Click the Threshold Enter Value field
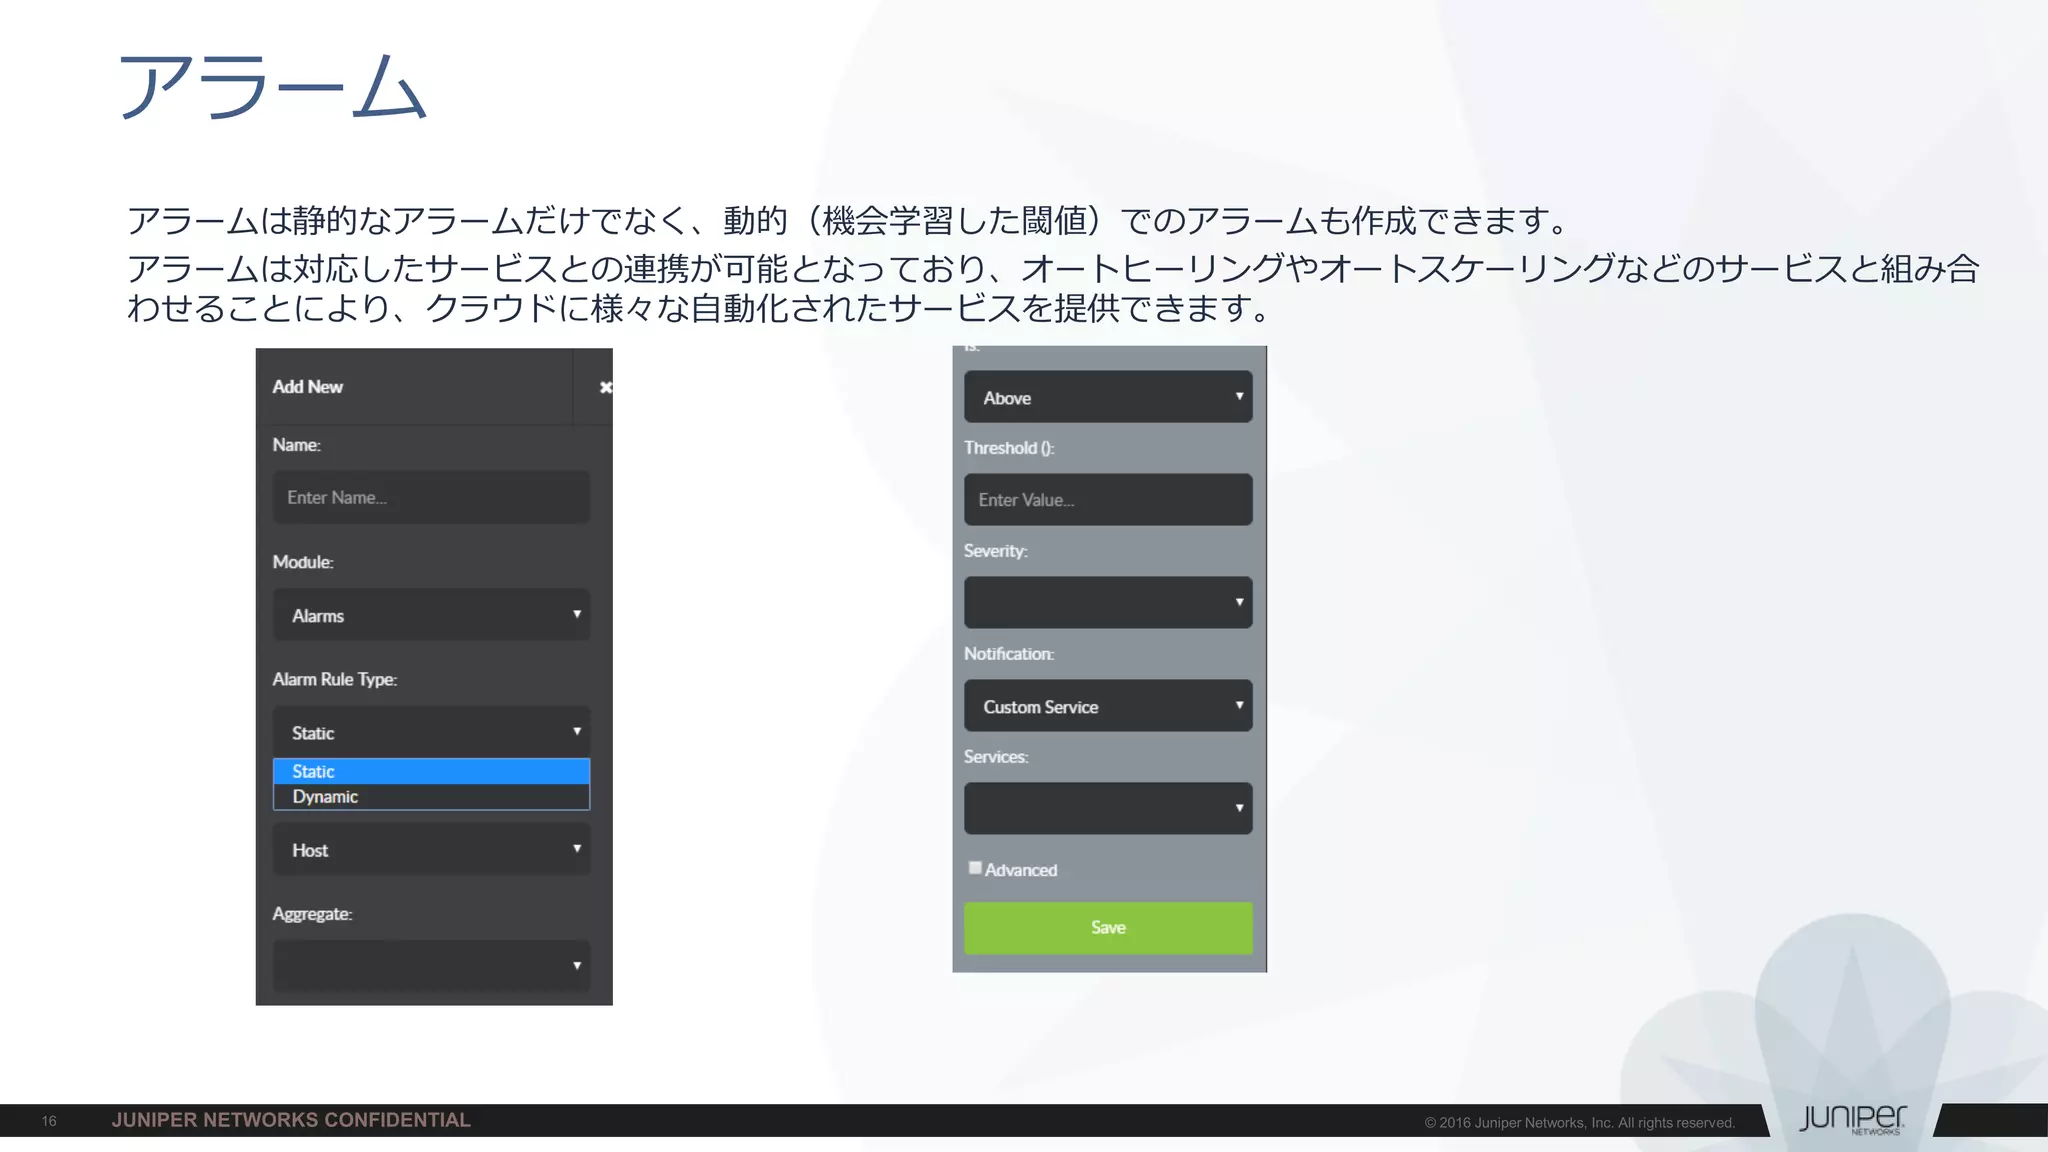The height and width of the screenshot is (1152, 2048). click(x=1108, y=500)
